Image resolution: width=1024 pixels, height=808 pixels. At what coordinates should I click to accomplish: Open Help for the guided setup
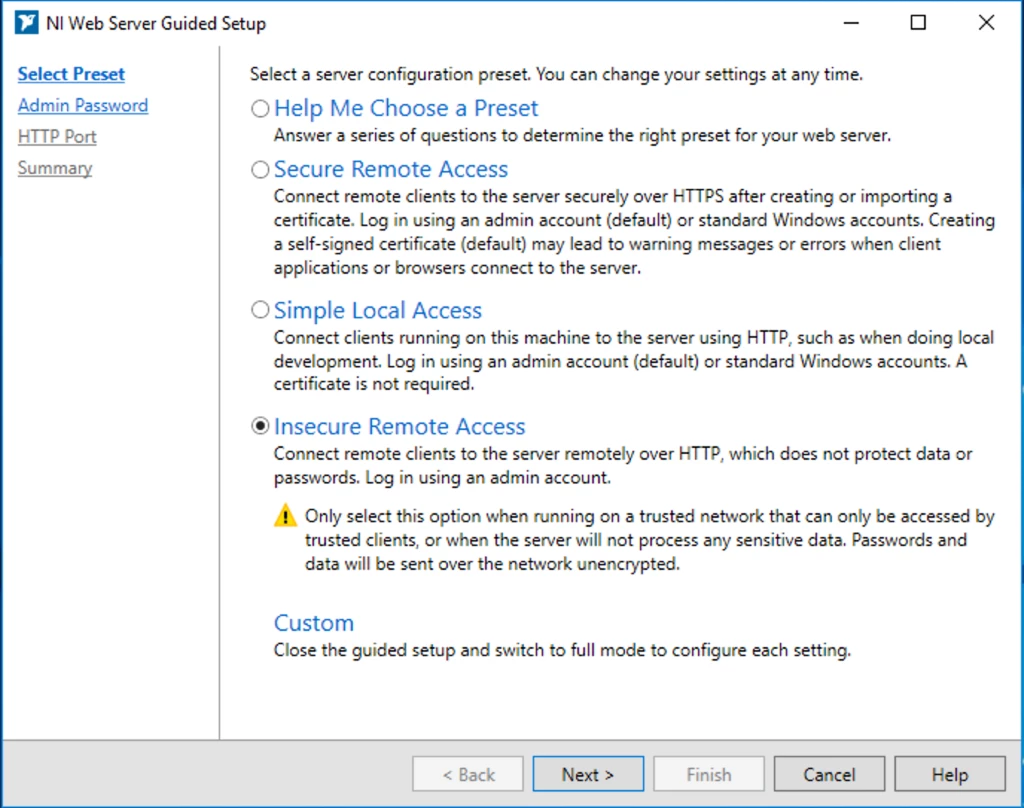950,774
